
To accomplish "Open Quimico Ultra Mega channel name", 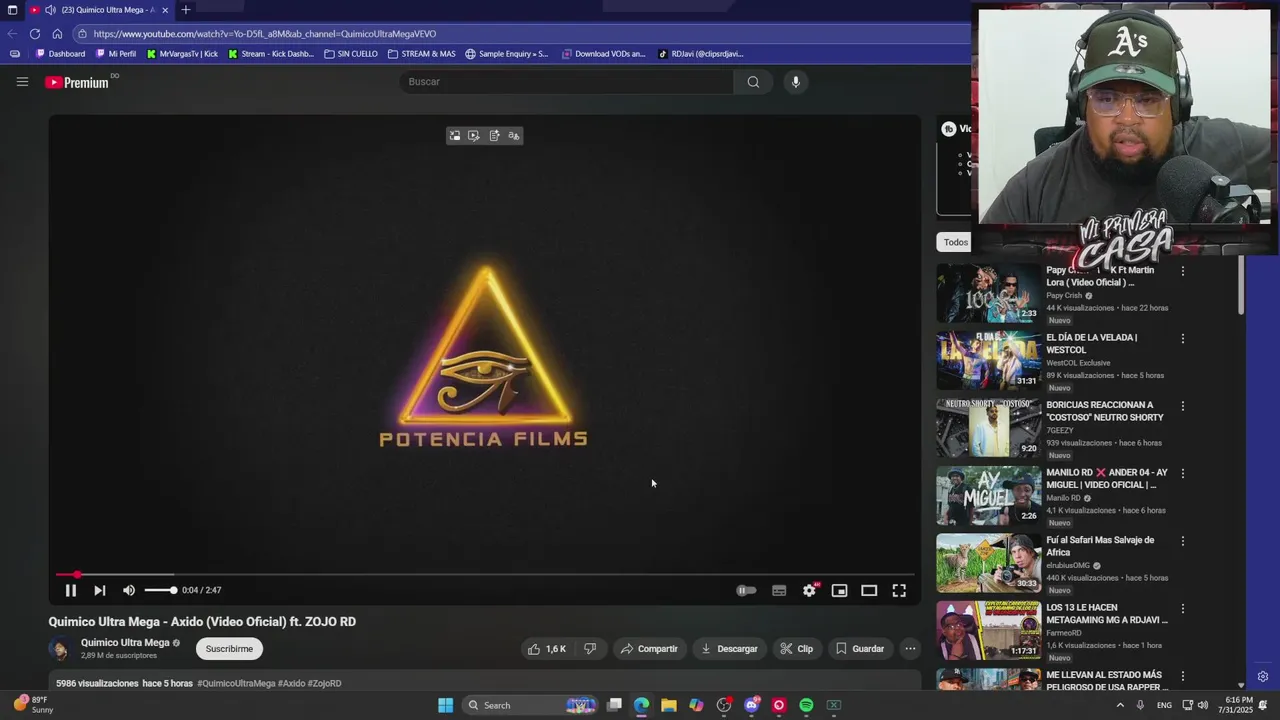I will [x=125, y=643].
